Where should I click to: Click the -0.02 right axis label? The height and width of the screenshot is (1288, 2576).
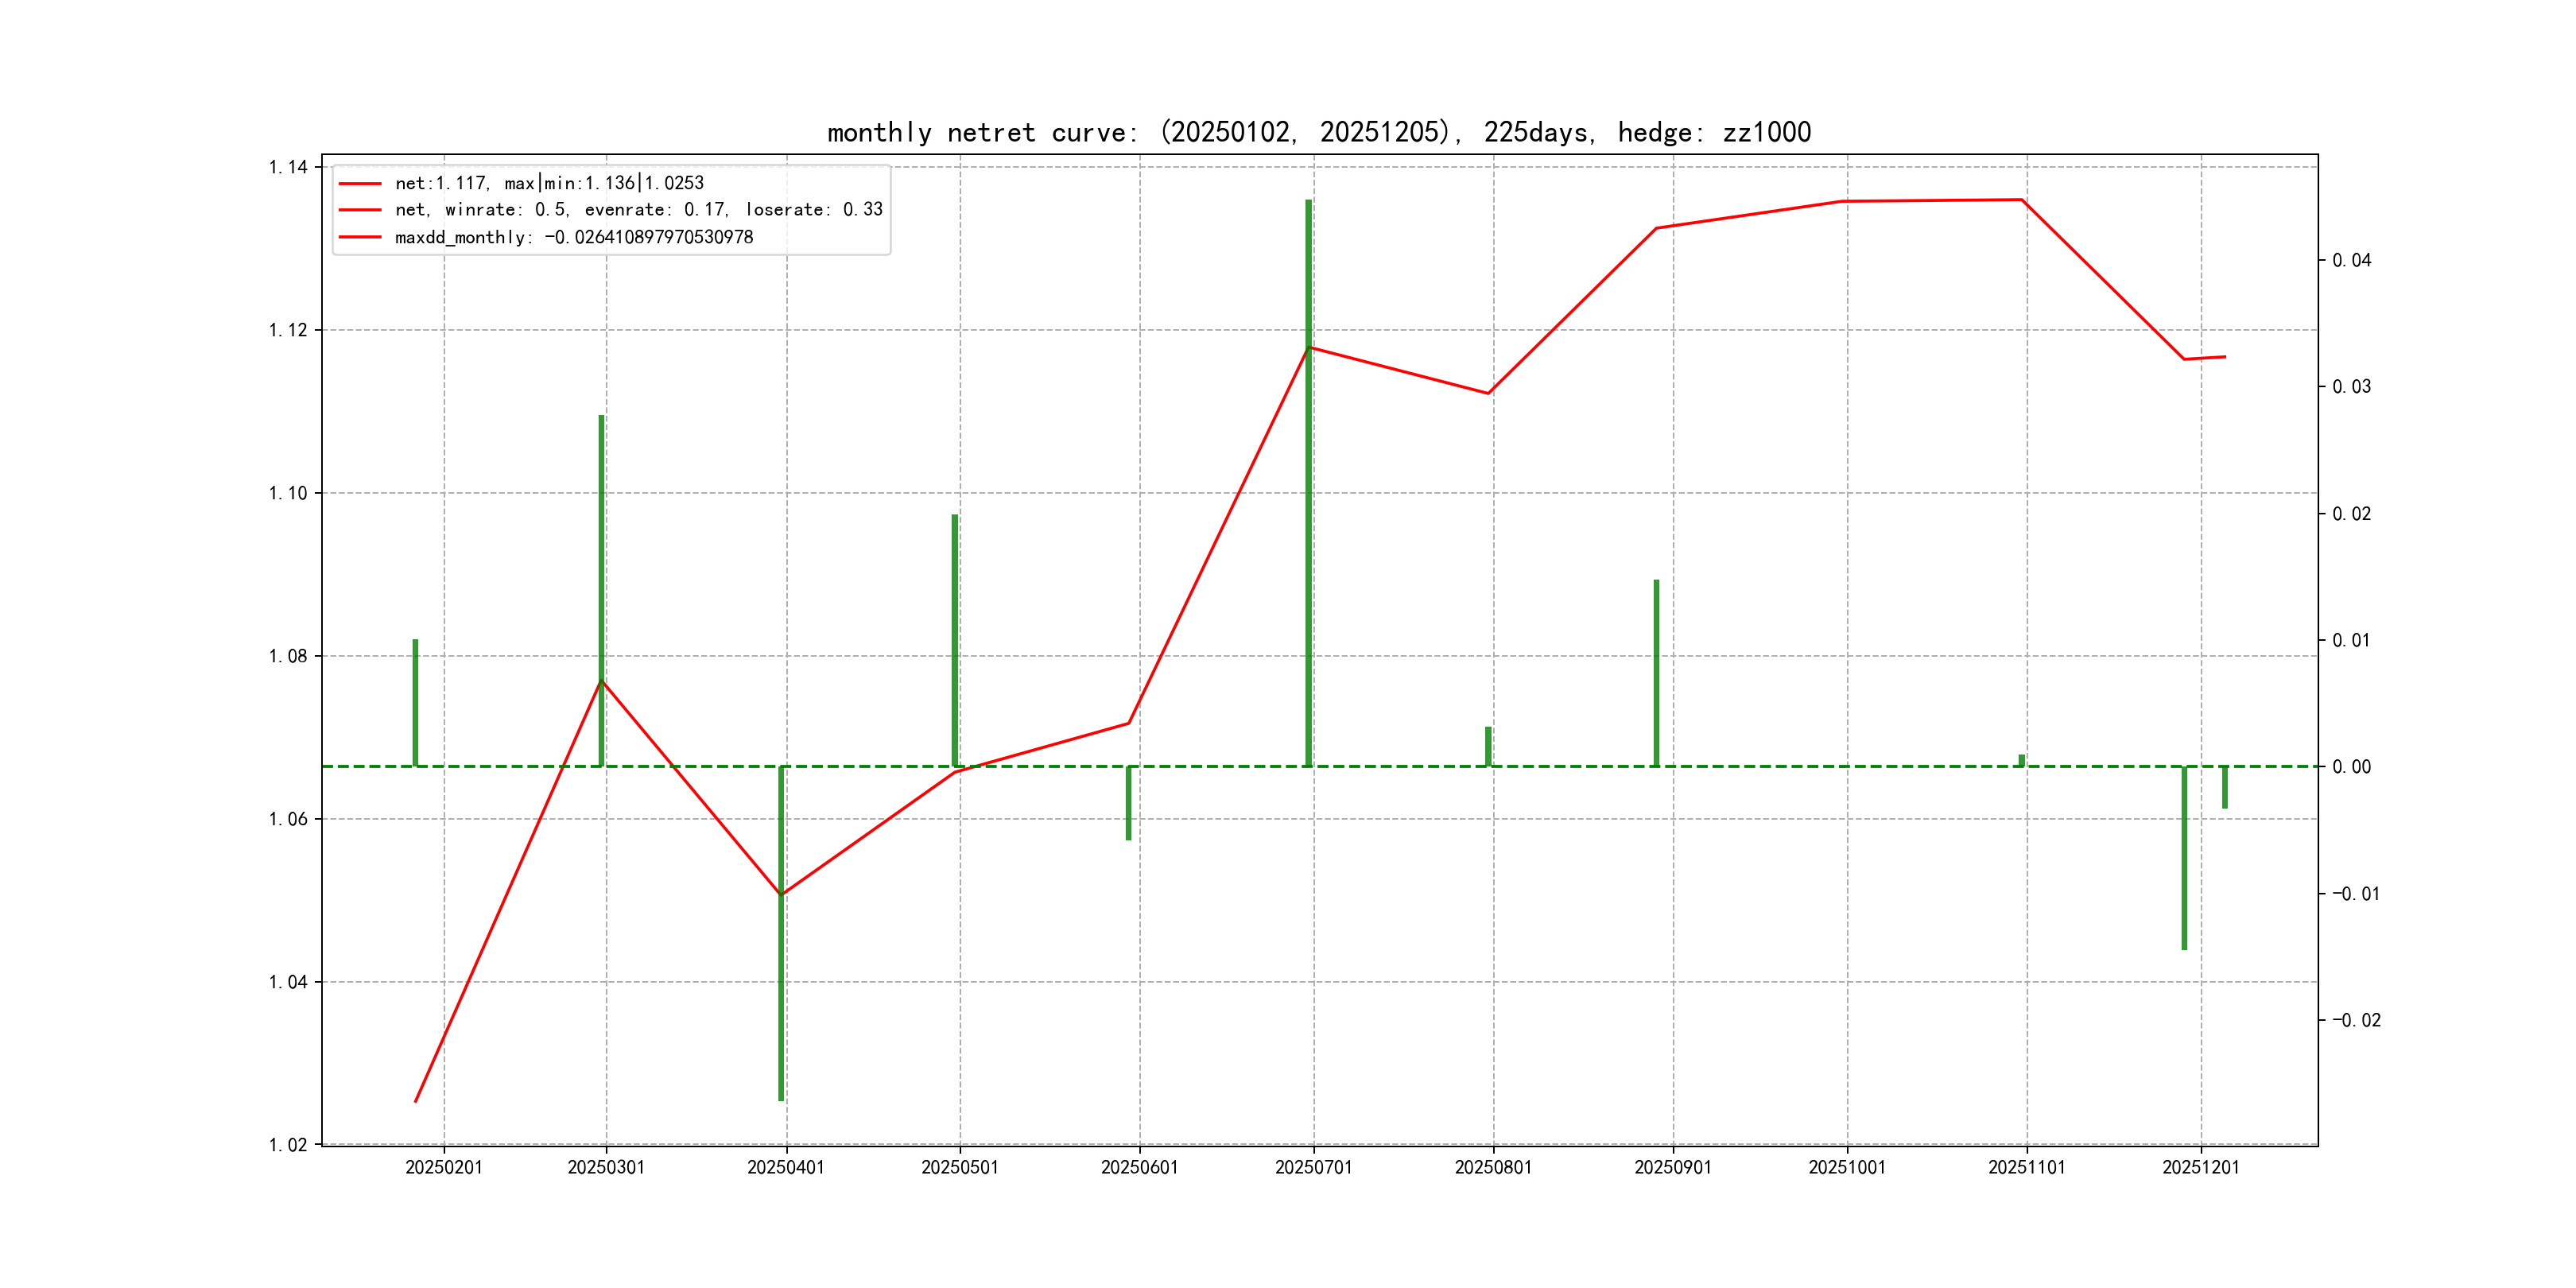(x=2356, y=1021)
